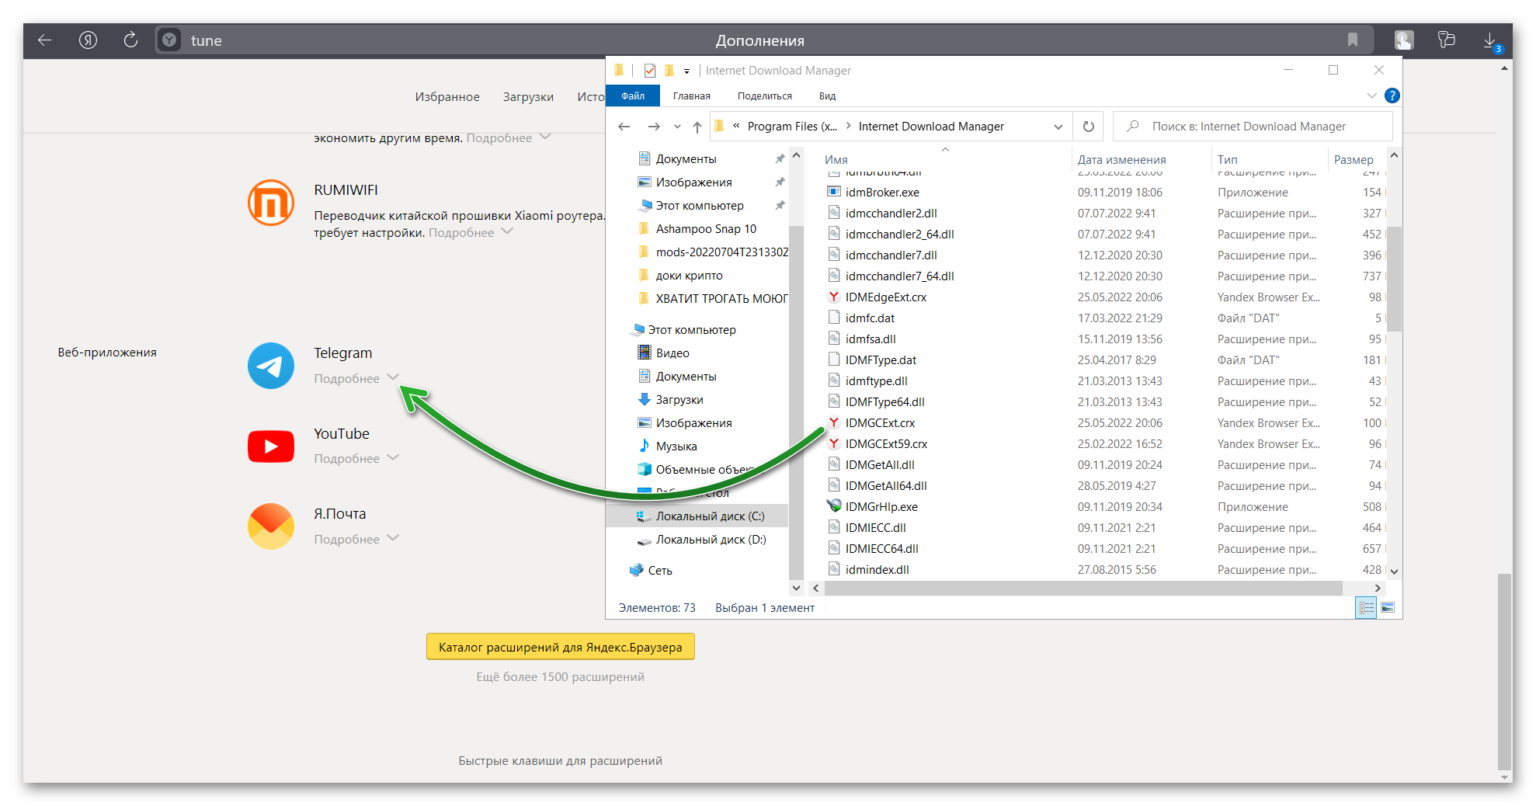Go back in Yandex Browser
The width and height of the screenshot is (1536, 806).
coord(44,40)
